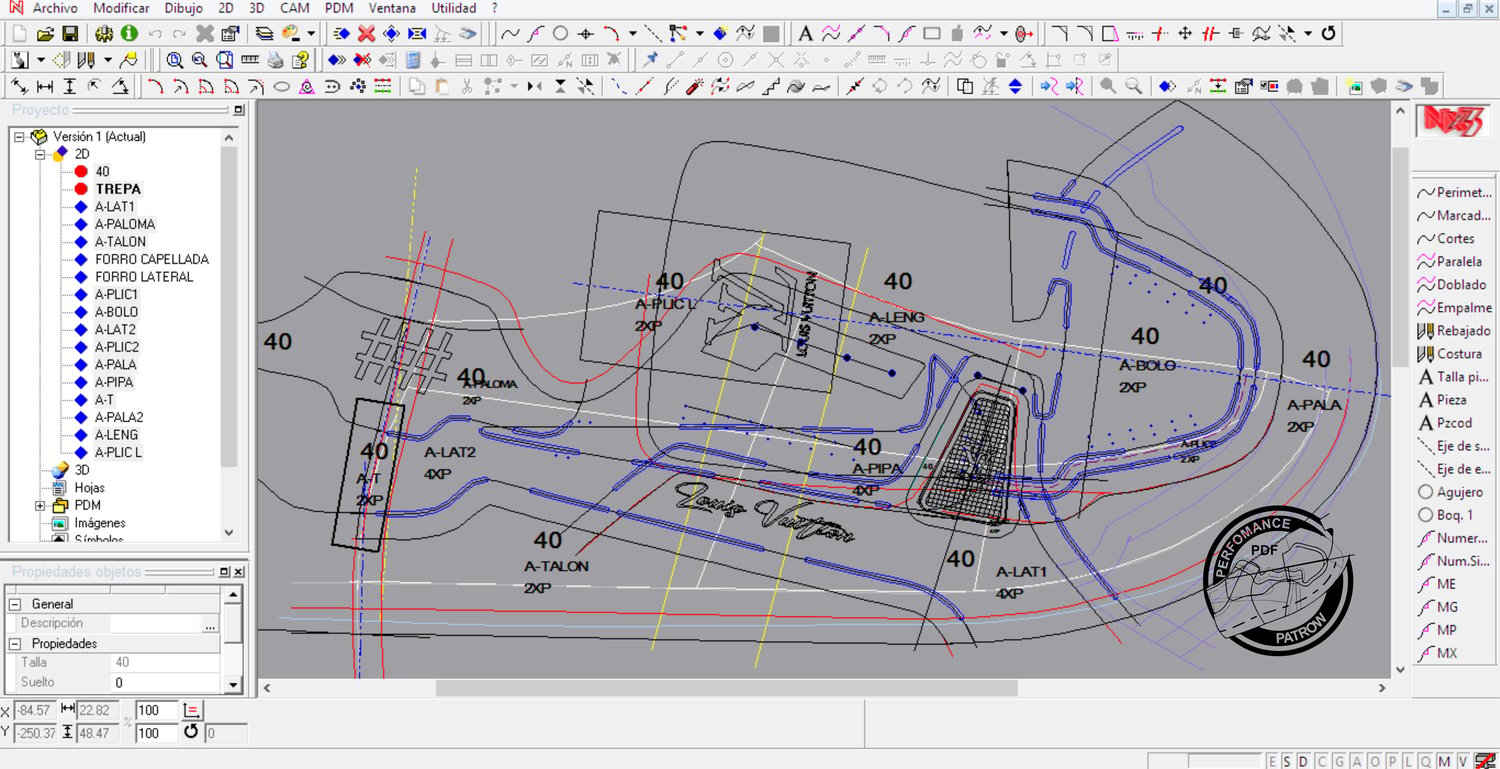Screen dimensions: 1500x769
Task: Click the printer icon
Action: 275,60
